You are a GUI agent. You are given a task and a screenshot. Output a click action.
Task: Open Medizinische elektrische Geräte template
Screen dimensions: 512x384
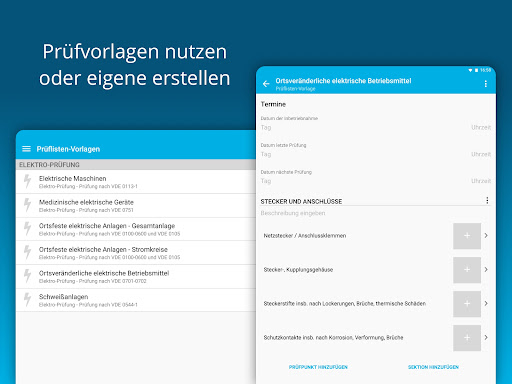136,205
